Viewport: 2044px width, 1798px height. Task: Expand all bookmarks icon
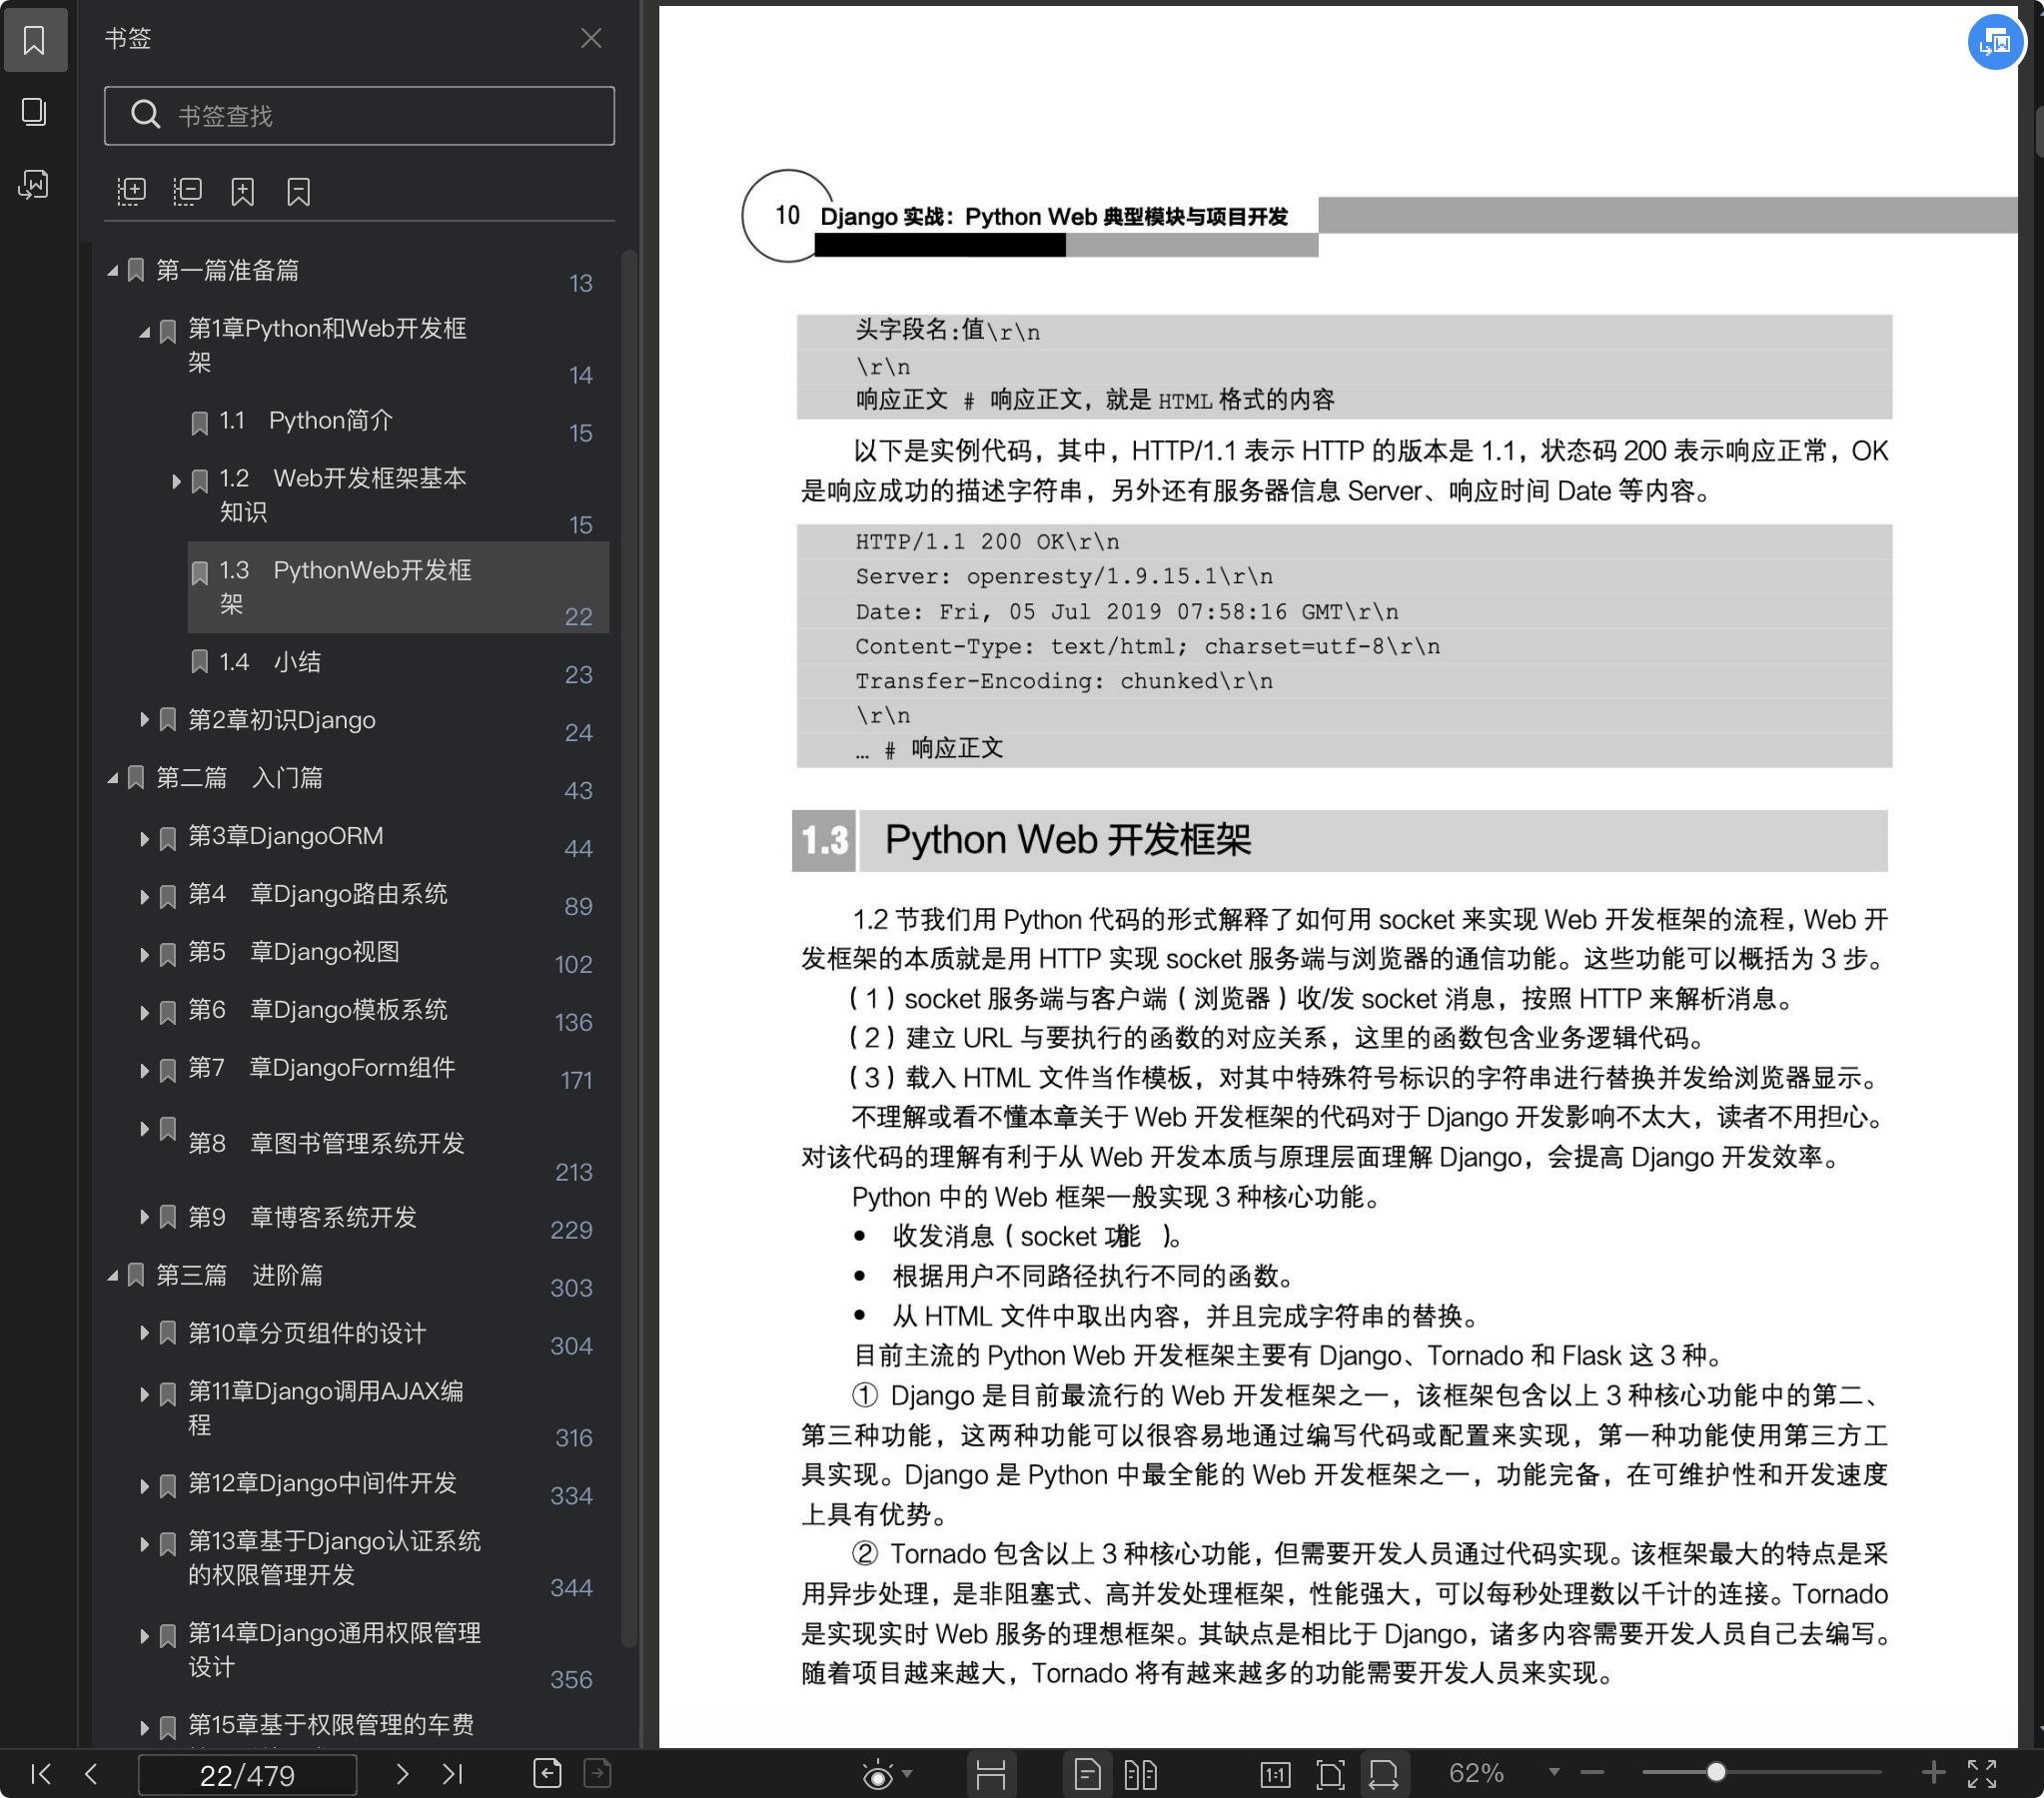[131, 191]
